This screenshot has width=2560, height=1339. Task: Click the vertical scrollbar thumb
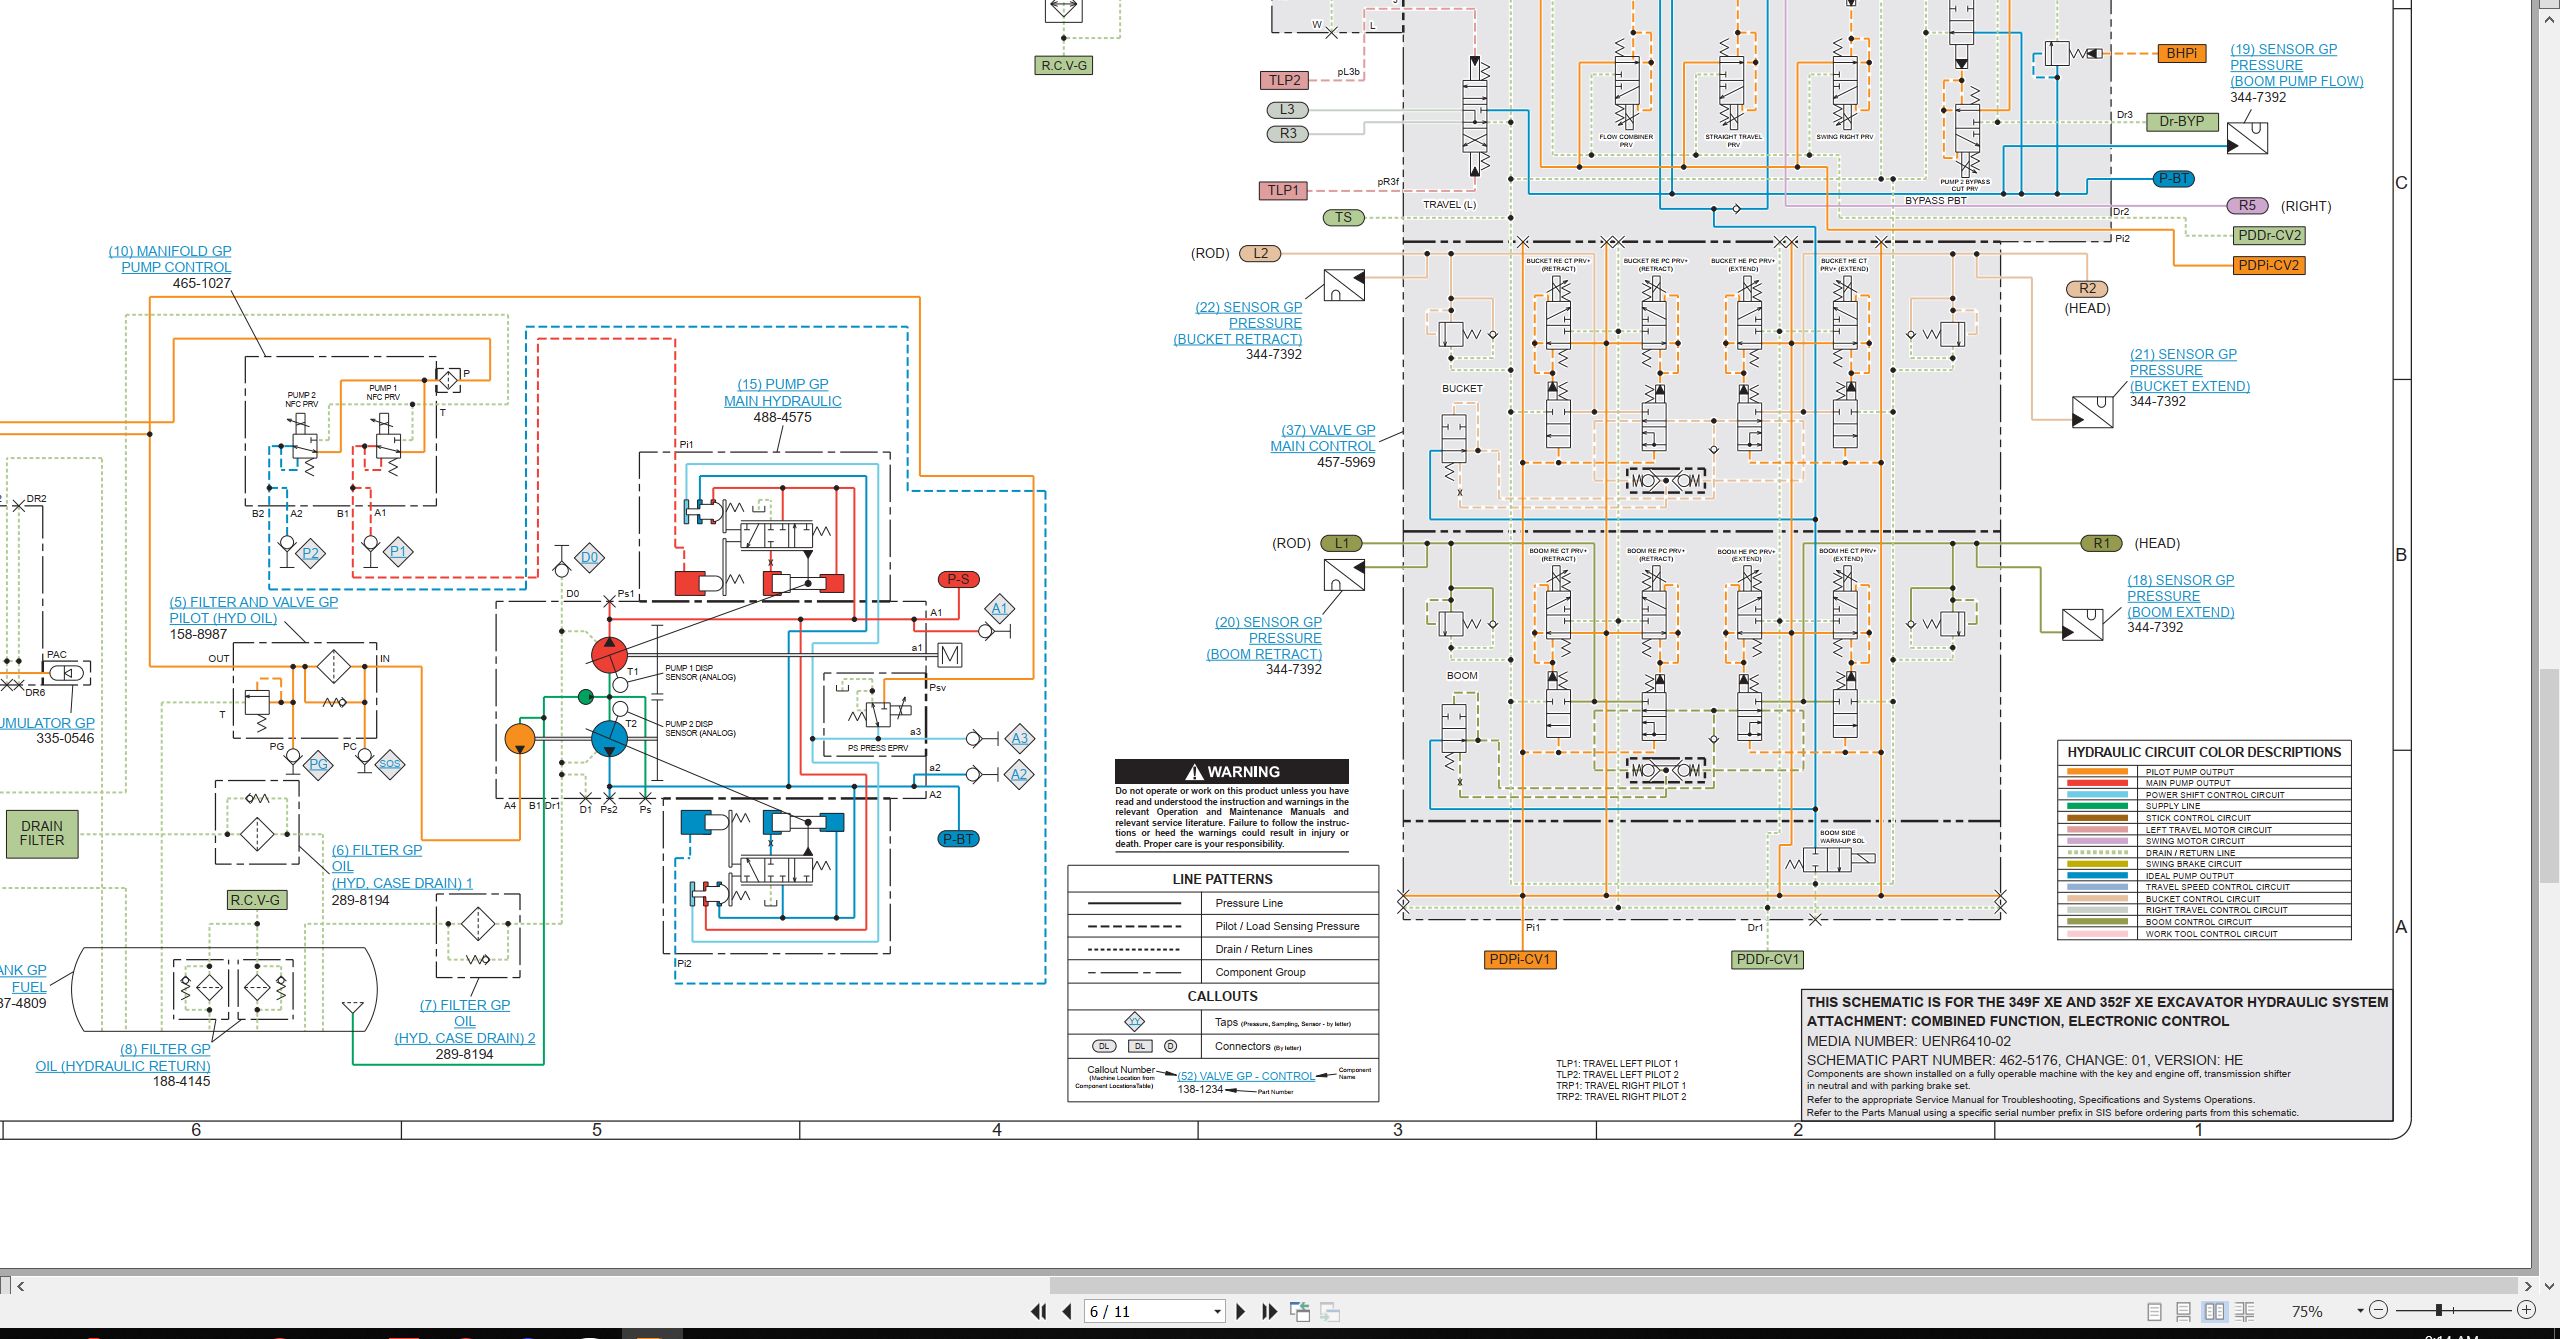coord(2549,774)
